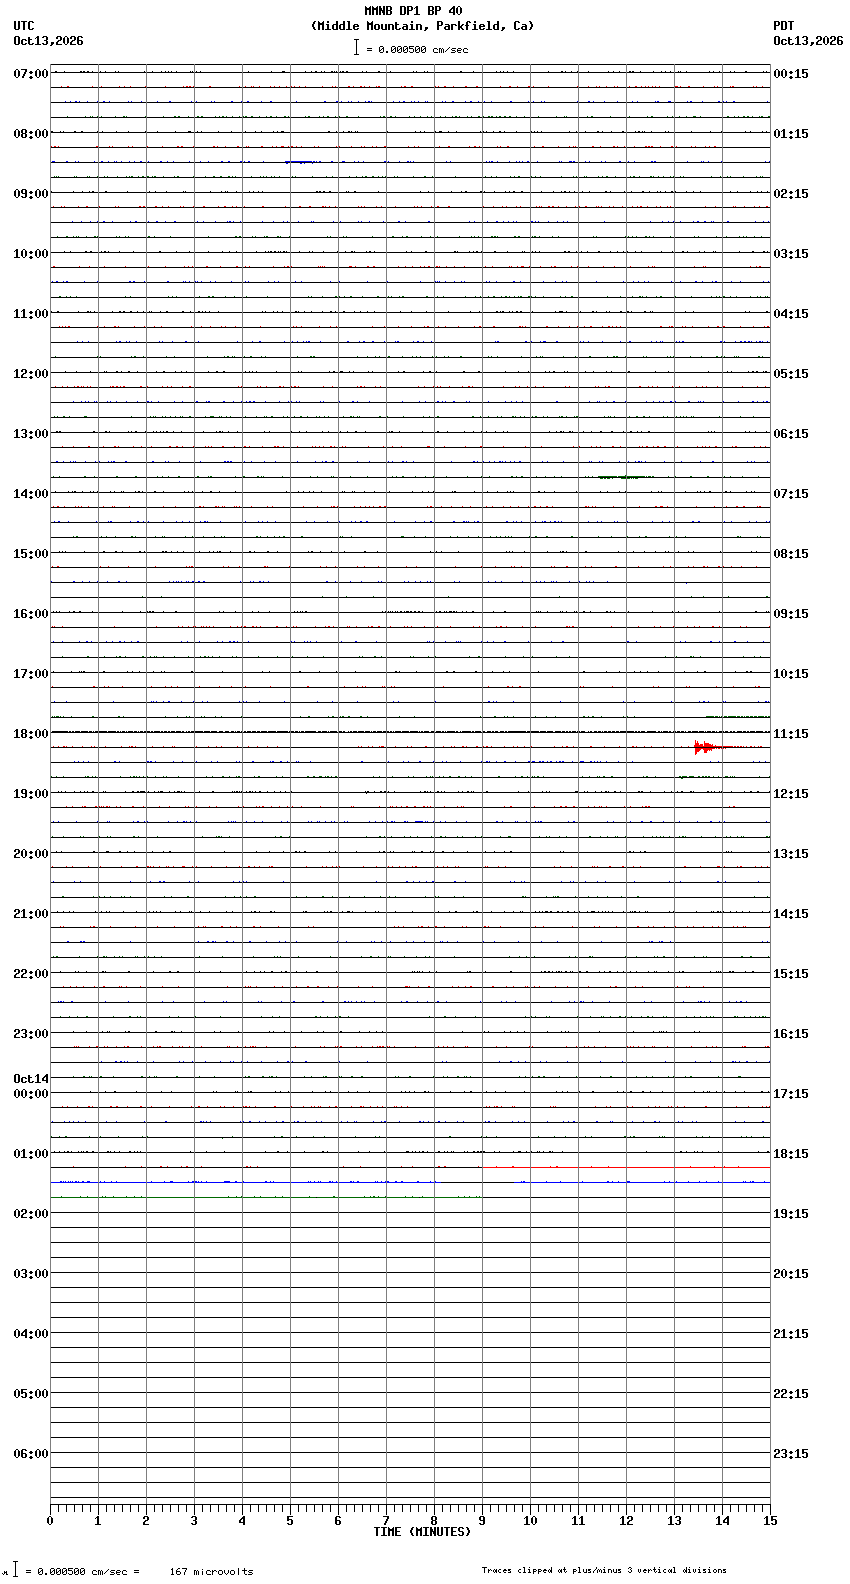
Task: Click the 11:00 UTC time label
Action: pos(31,314)
